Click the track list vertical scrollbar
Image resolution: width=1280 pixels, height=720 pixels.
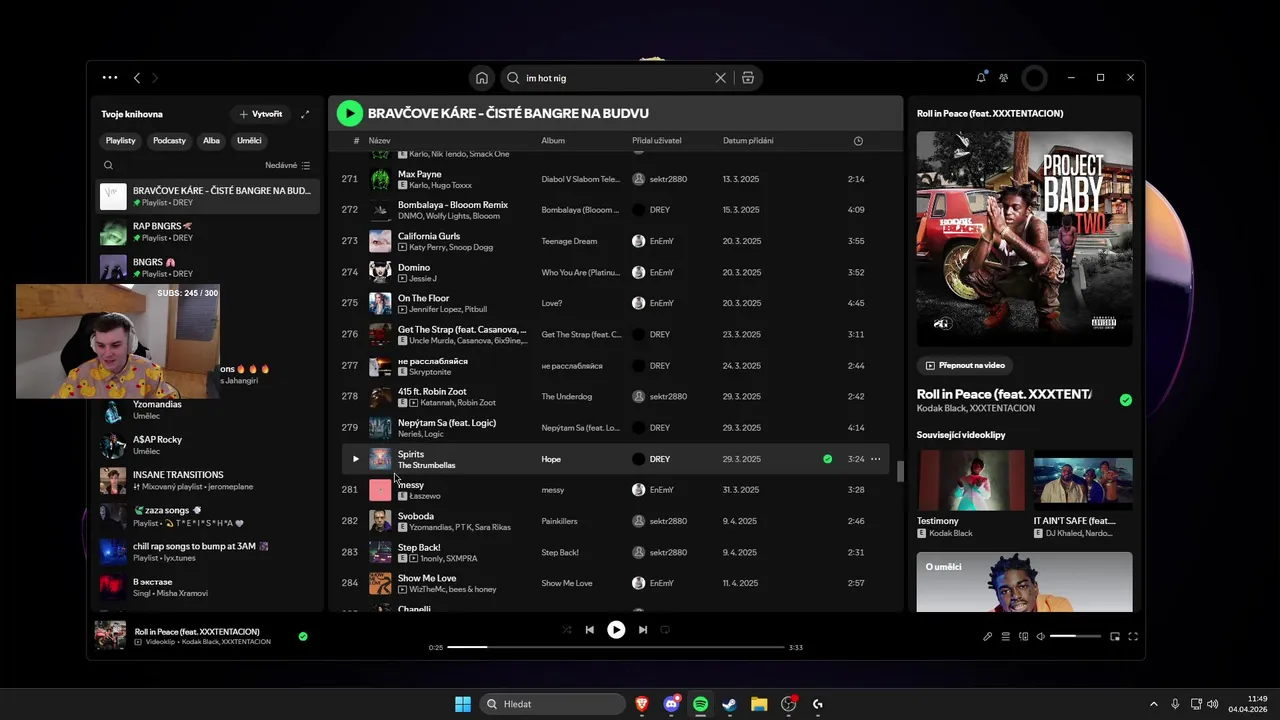899,471
